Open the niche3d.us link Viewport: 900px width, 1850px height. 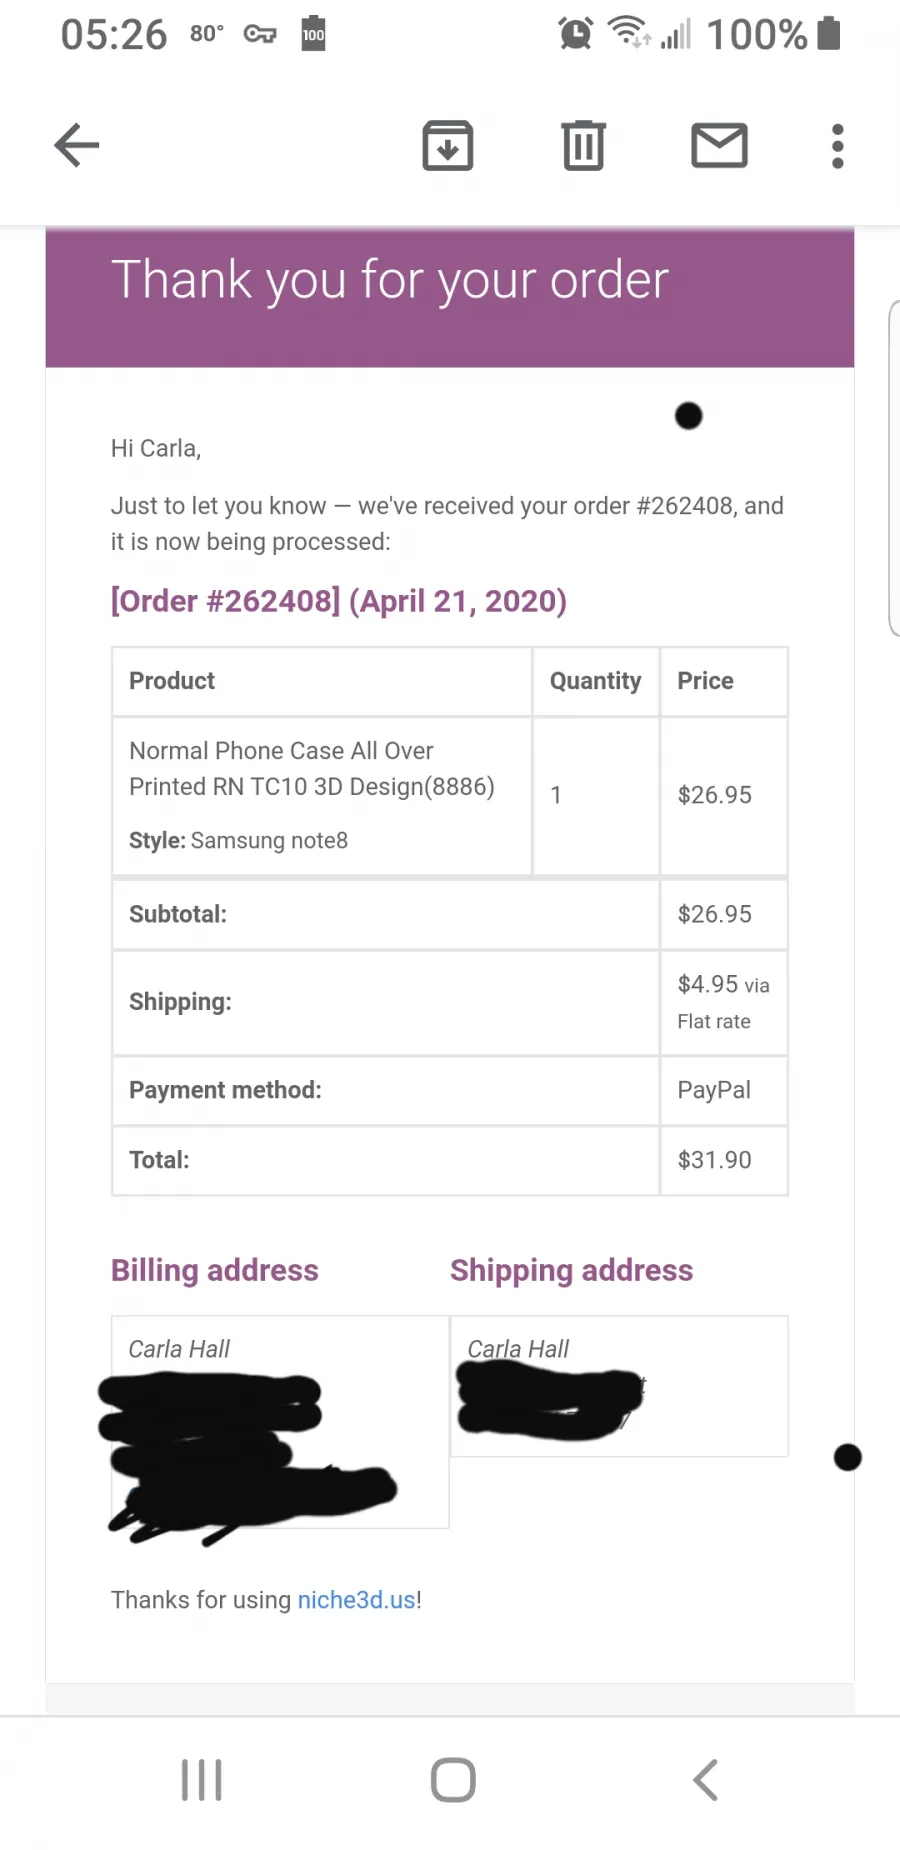point(356,1600)
